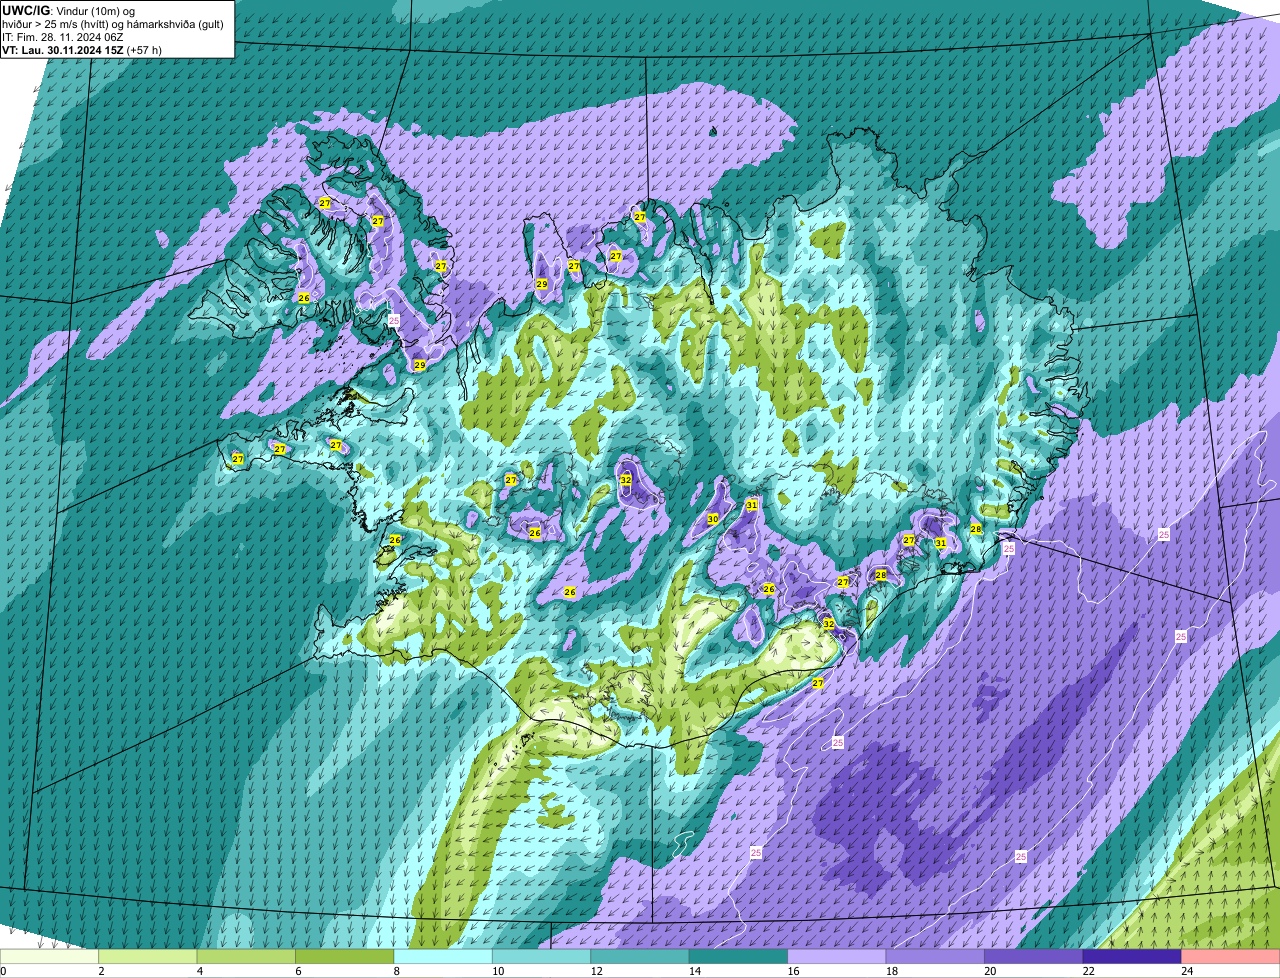Select the legend scale label 8
Viewport: 1280px width, 978px height.
(395, 971)
